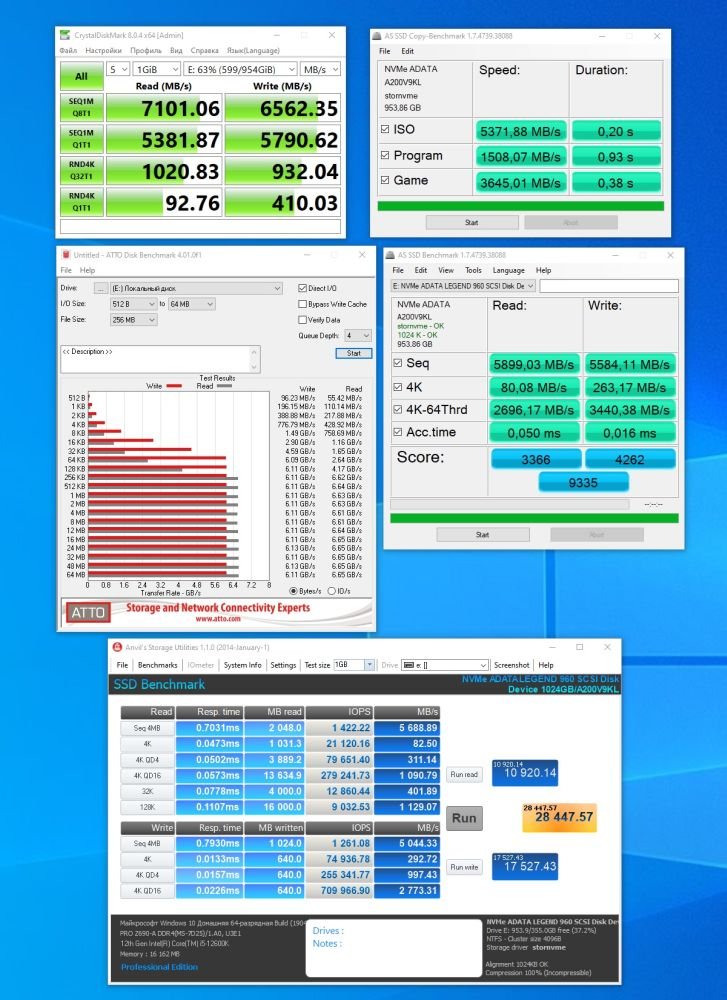Open the Test size 1GB dropdown in Anvil's
Screen dimensions: 727x1000
[354, 665]
